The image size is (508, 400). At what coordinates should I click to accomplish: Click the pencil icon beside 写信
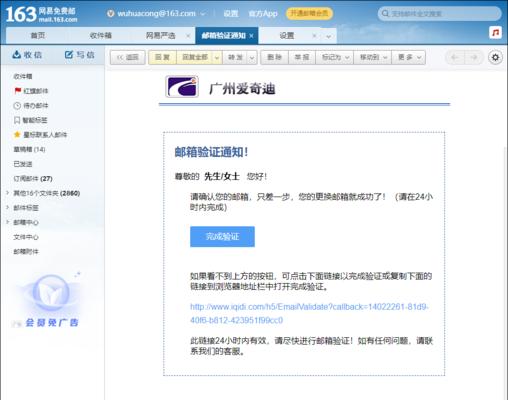(x=69, y=54)
